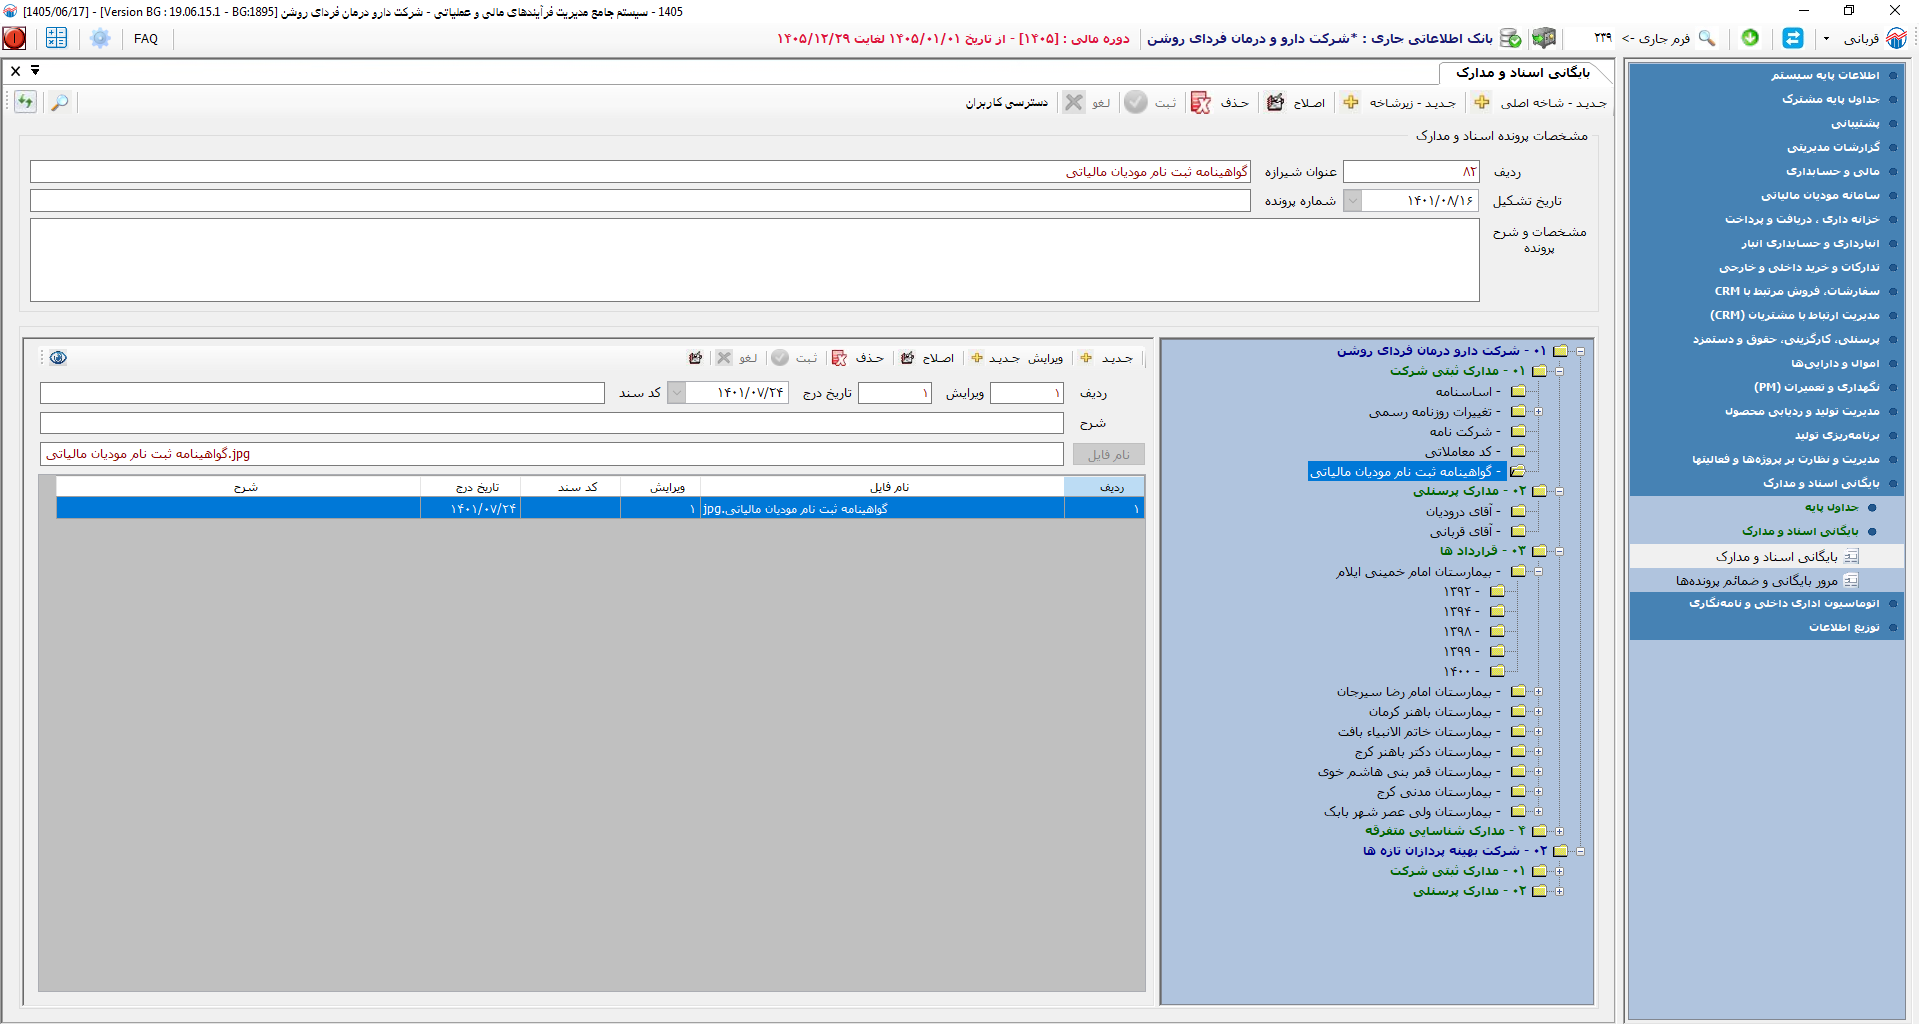
Task: Open the تاریخ تشکیل date dropdown
Action: point(1352,201)
